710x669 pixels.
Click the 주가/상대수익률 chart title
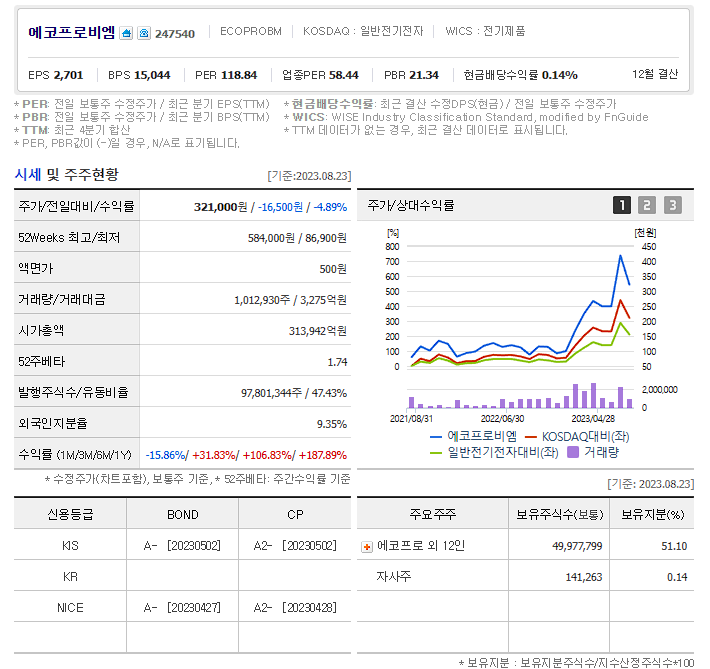411,206
